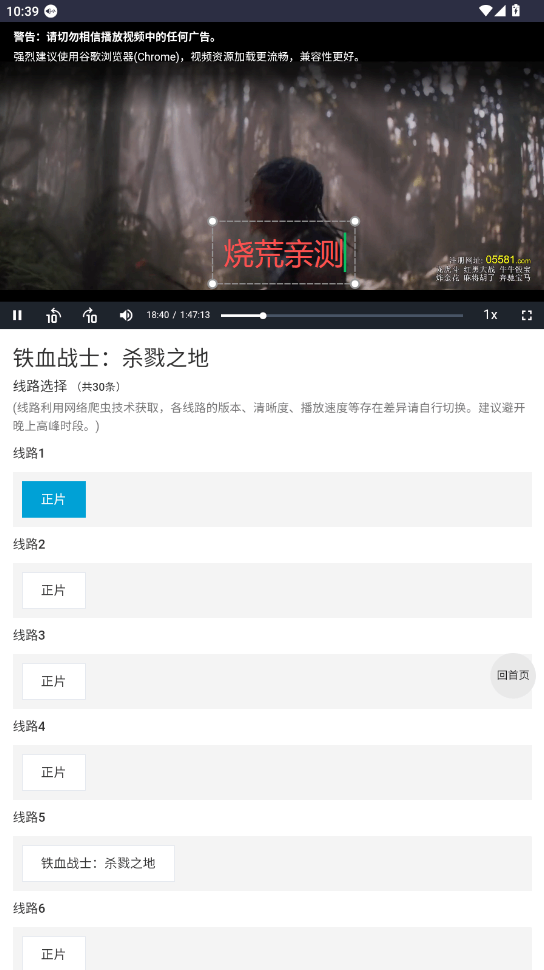Enter fullscreen video mode
This screenshot has height=970, width=544.
click(527, 315)
